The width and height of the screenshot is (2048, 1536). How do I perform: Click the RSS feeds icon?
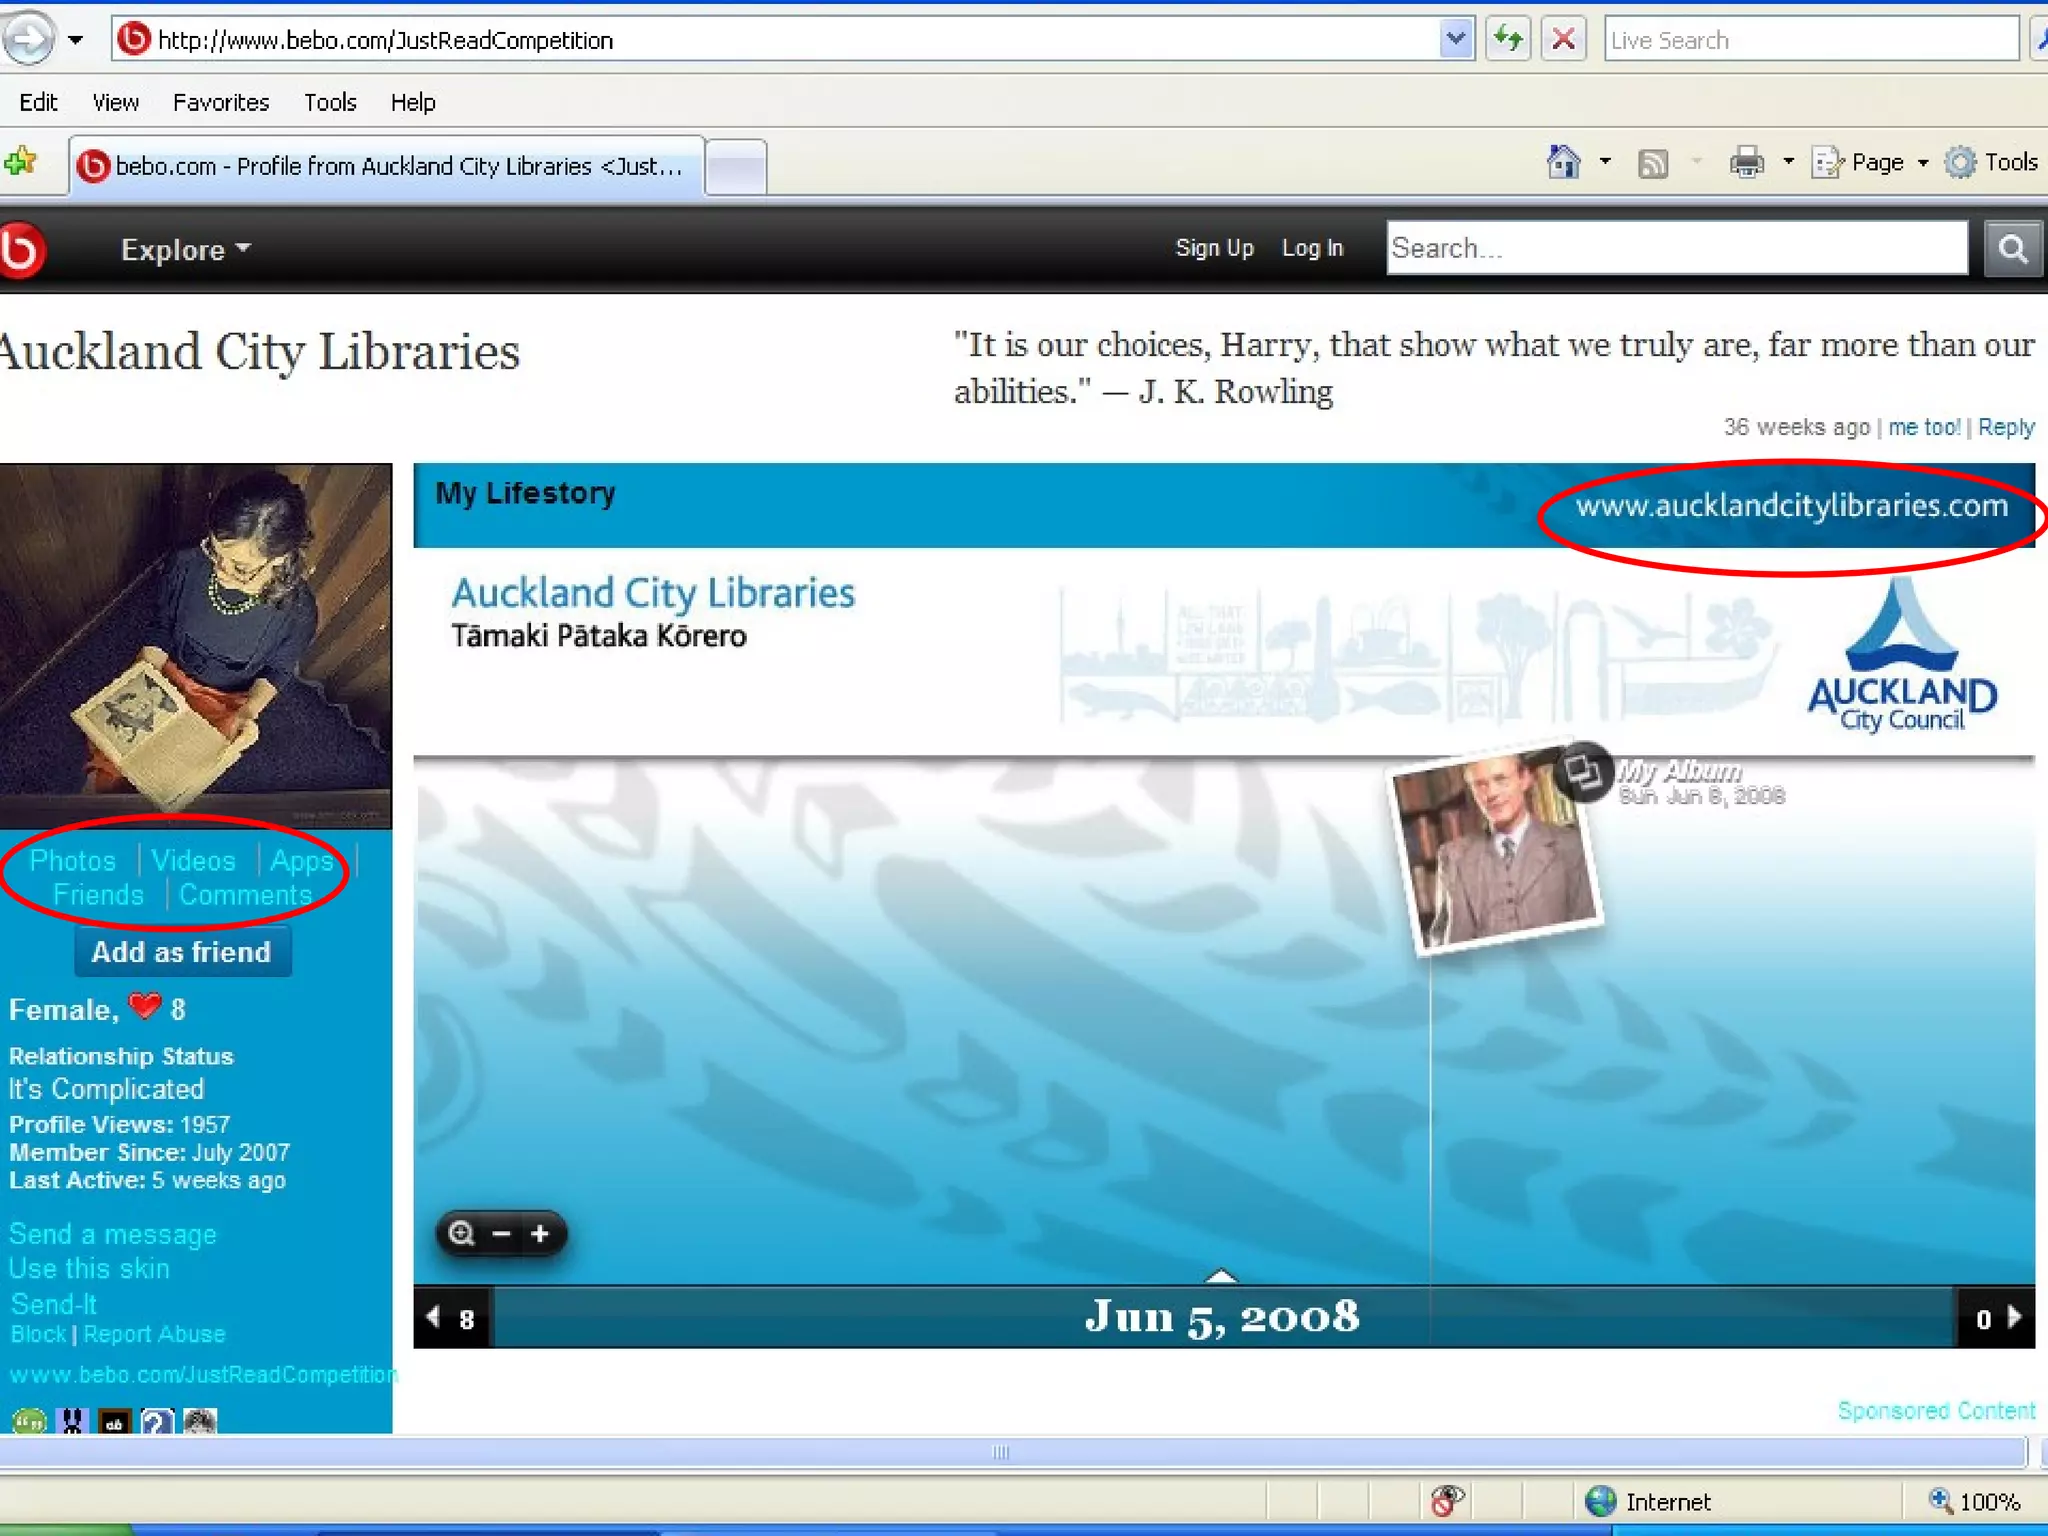click(x=1653, y=163)
